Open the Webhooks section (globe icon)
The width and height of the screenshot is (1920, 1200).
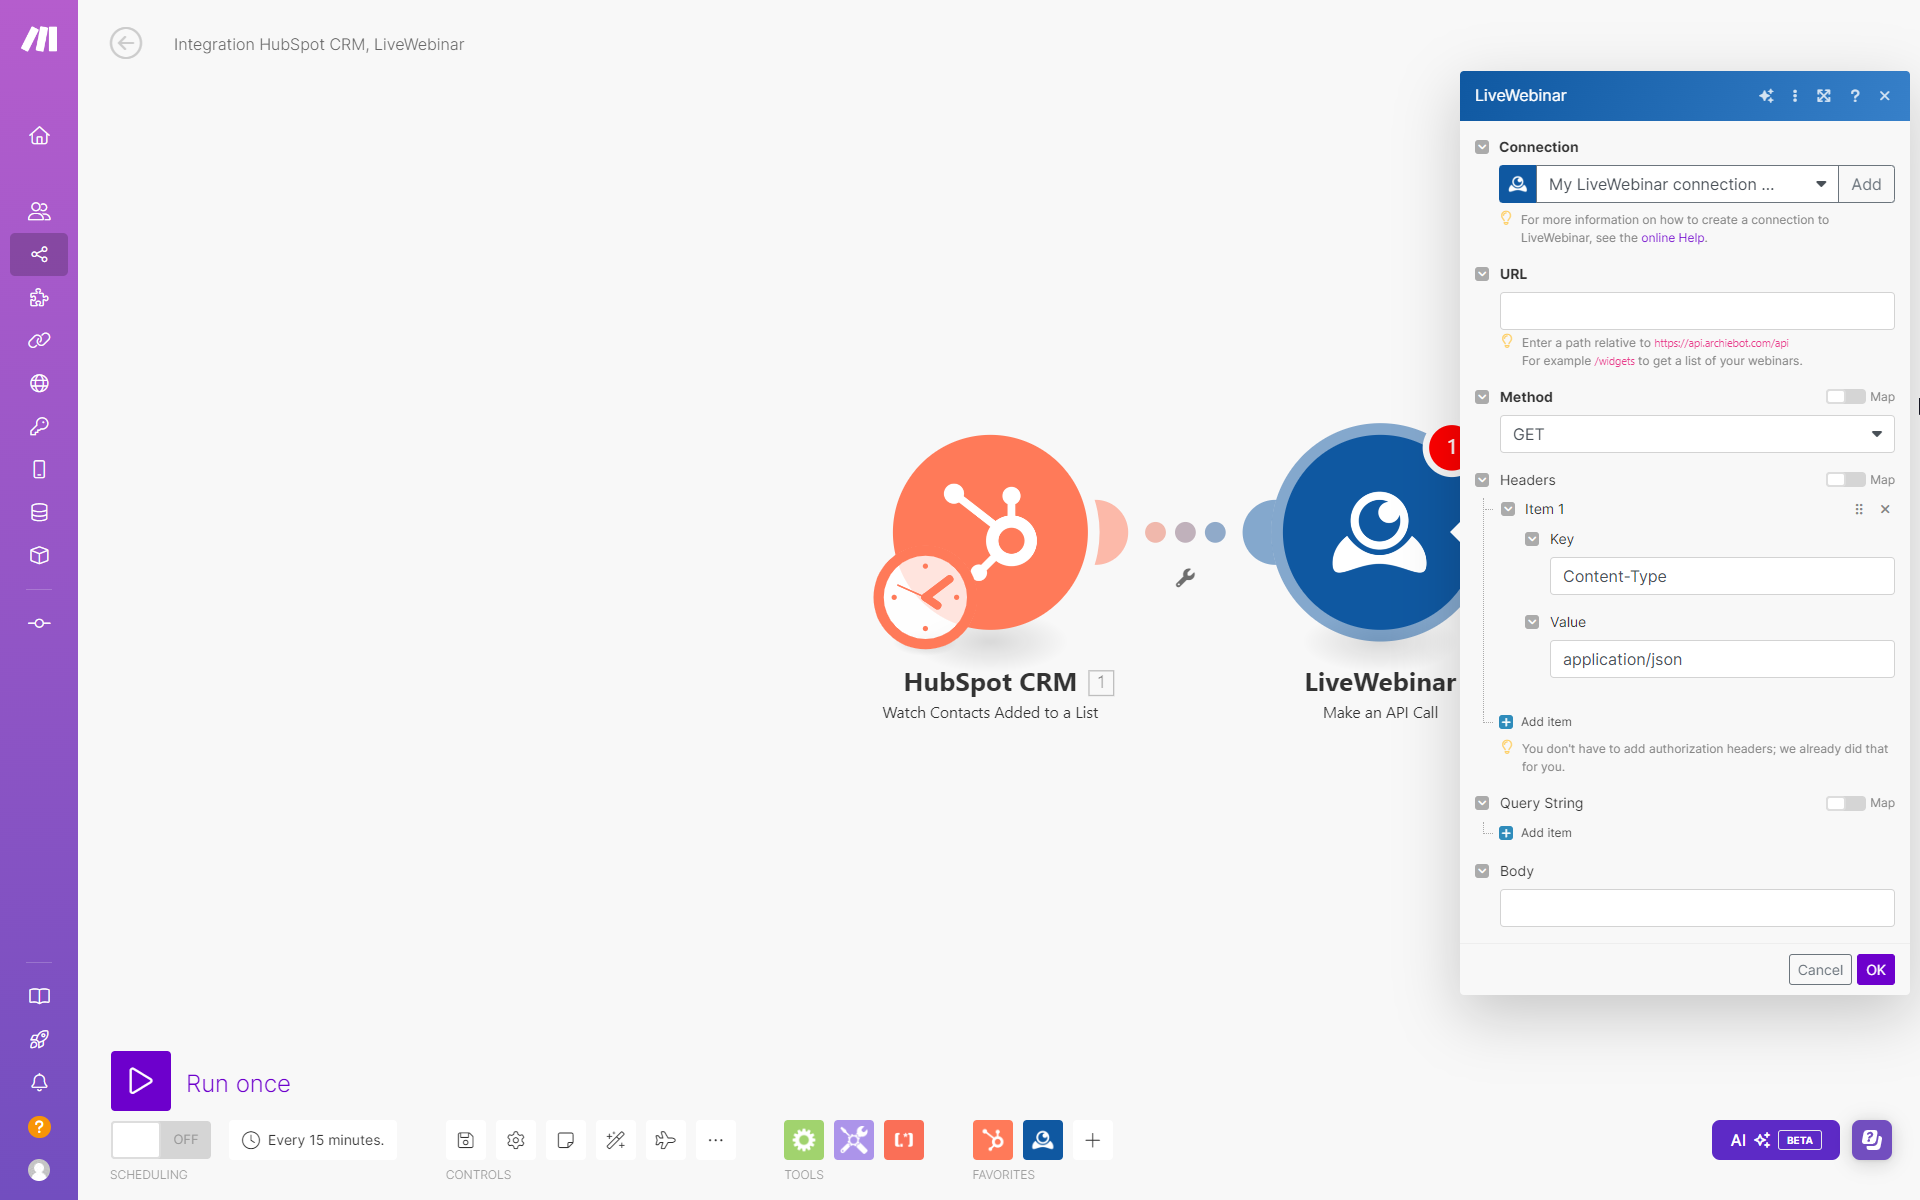coord(39,382)
